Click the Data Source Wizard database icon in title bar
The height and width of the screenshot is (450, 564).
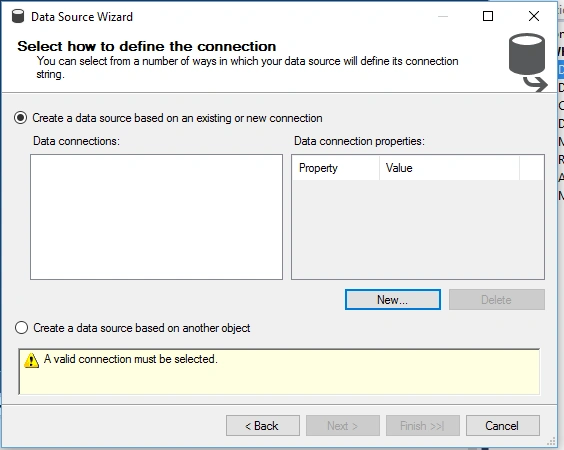point(18,16)
